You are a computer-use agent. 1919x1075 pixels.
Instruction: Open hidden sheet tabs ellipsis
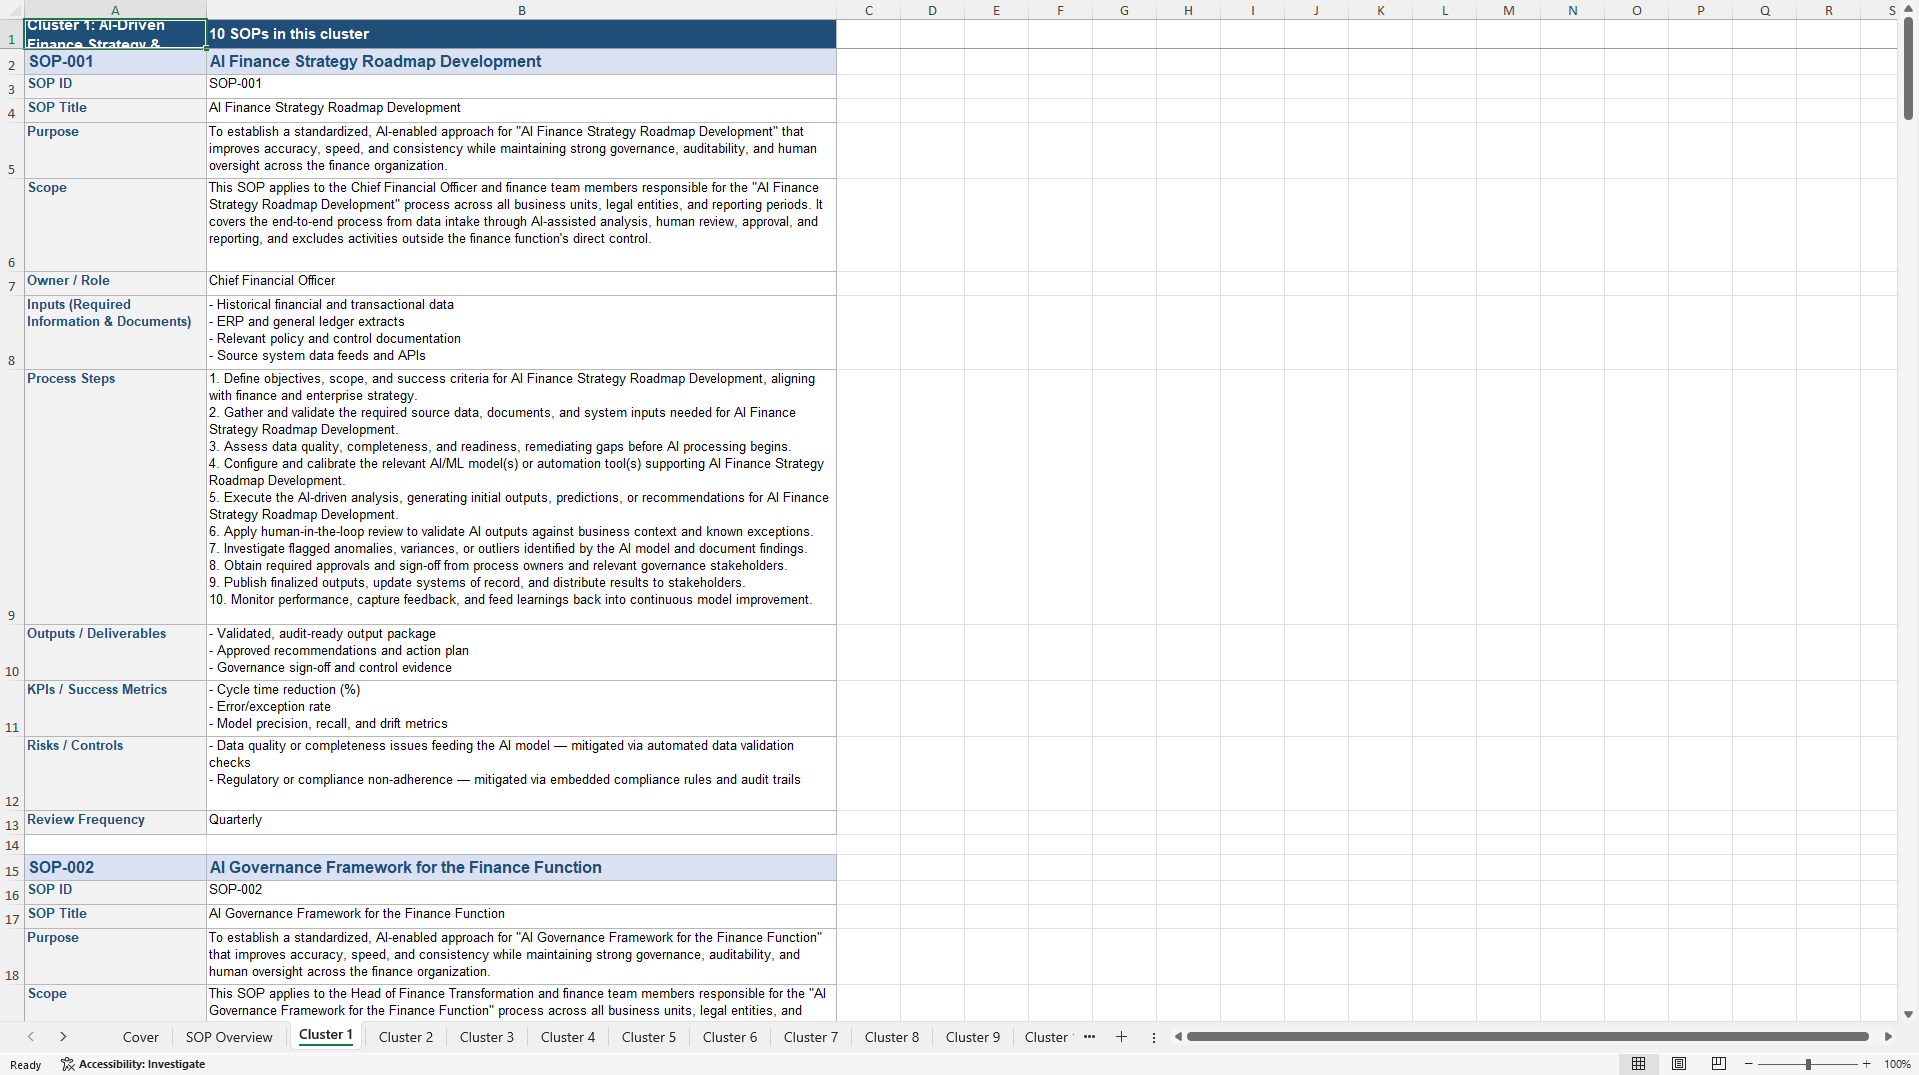(1089, 1037)
